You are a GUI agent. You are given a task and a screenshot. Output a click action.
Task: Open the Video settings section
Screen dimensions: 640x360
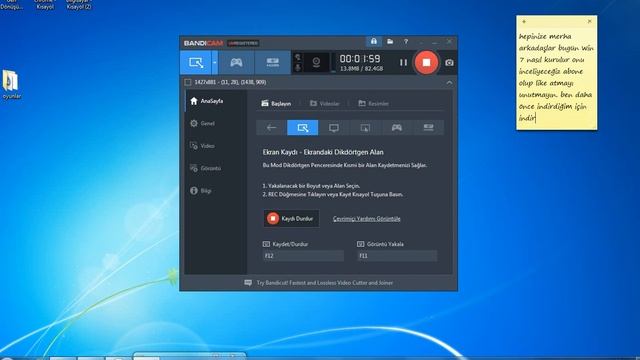[216, 146]
